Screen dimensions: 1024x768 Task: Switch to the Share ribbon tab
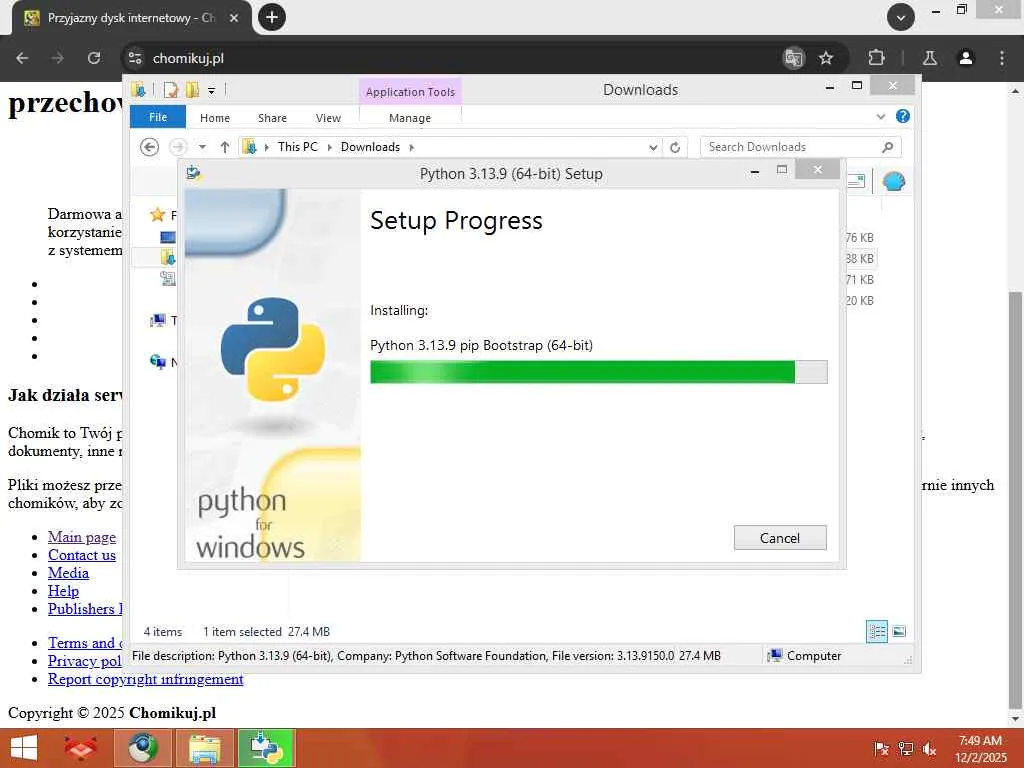pyautogui.click(x=272, y=118)
